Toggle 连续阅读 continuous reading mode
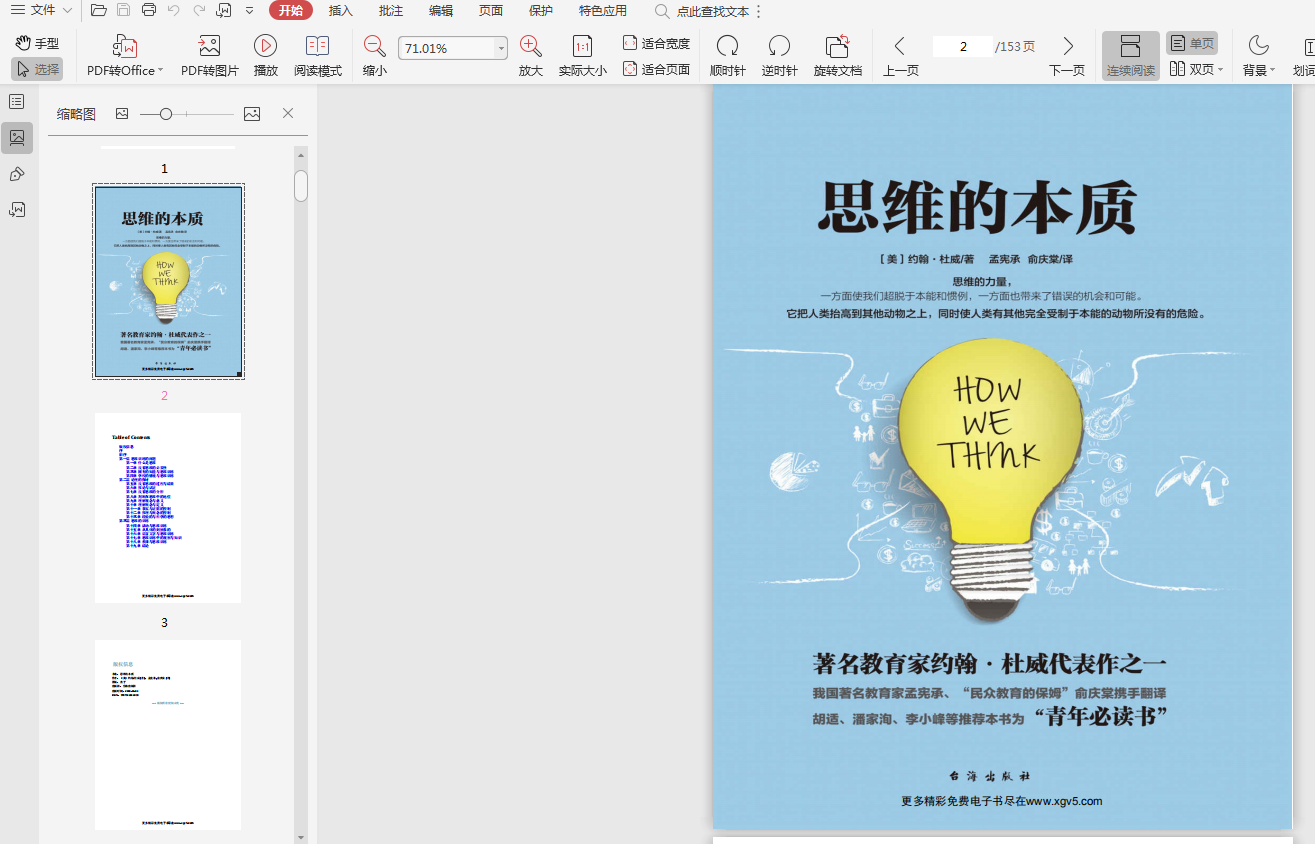The image size is (1315, 844). 1130,56
